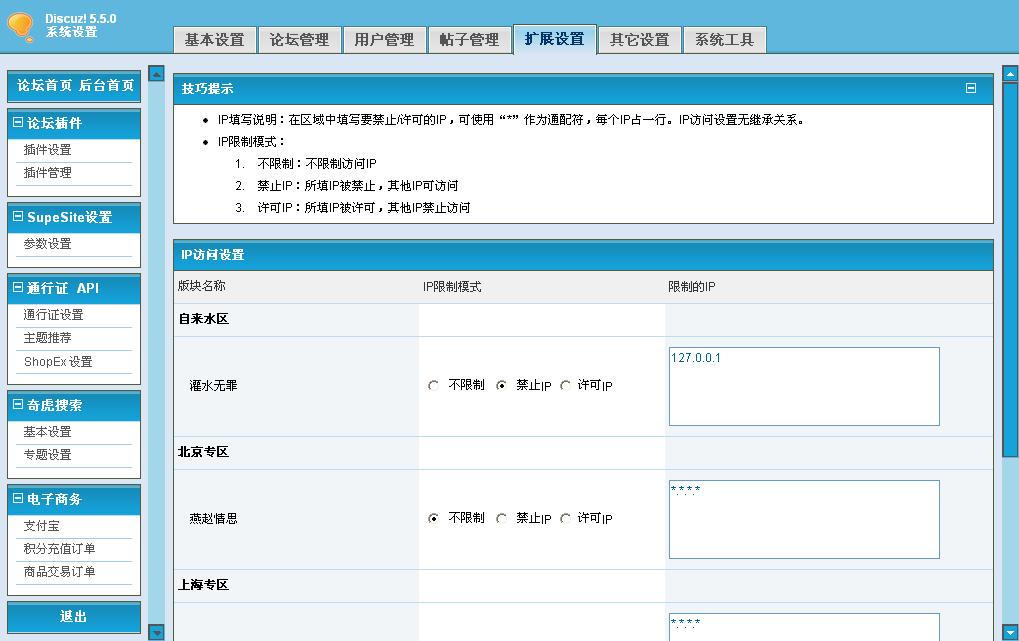Click the IP访问设置 panel header

click(584, 255)
